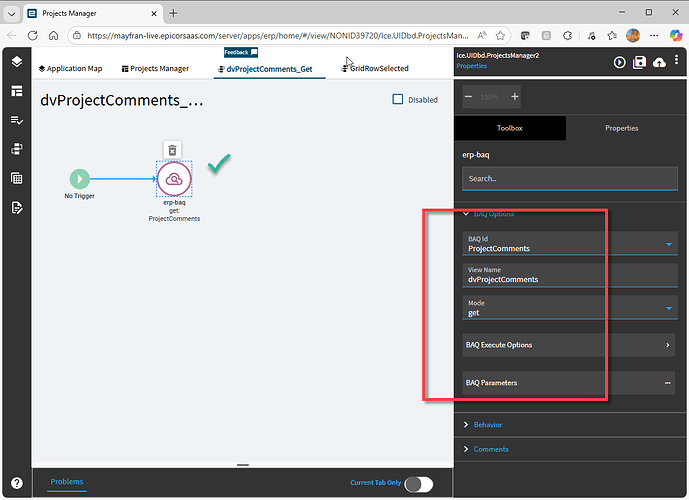Open the help question mark icon
689x500 pixels.
tap(17, 483)
